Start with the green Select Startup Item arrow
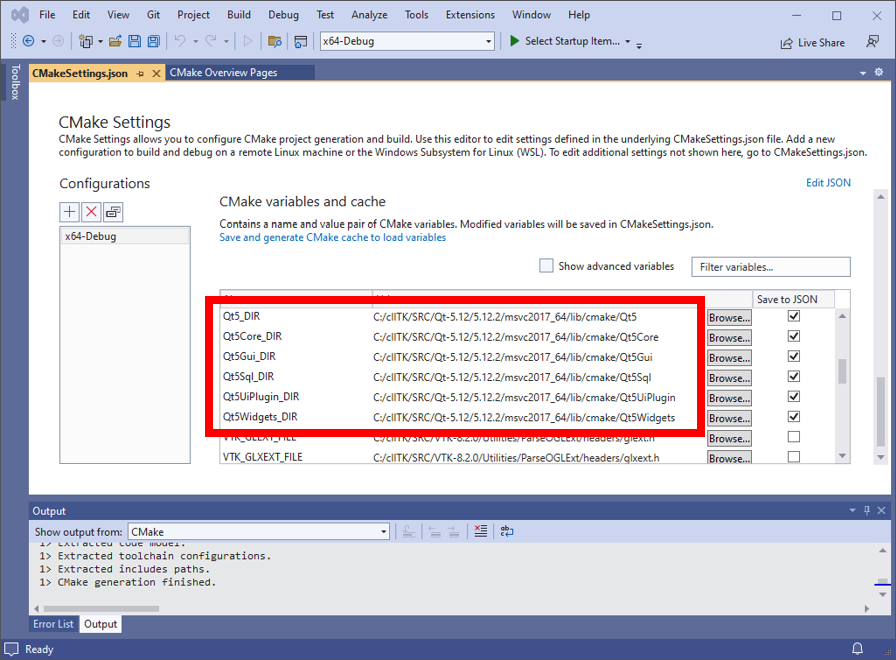Screen dimensions: 896x660 coord(514,41)
